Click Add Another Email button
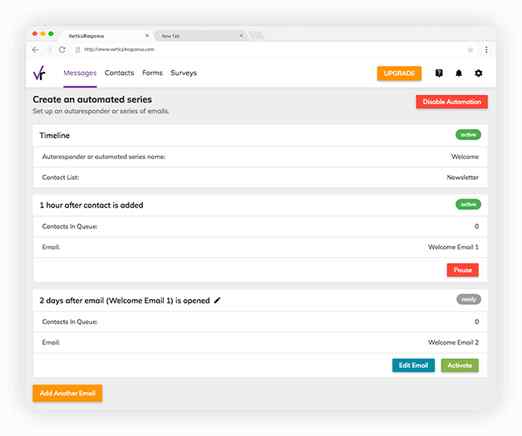This screenshot has width=522, height=436. 67,393
